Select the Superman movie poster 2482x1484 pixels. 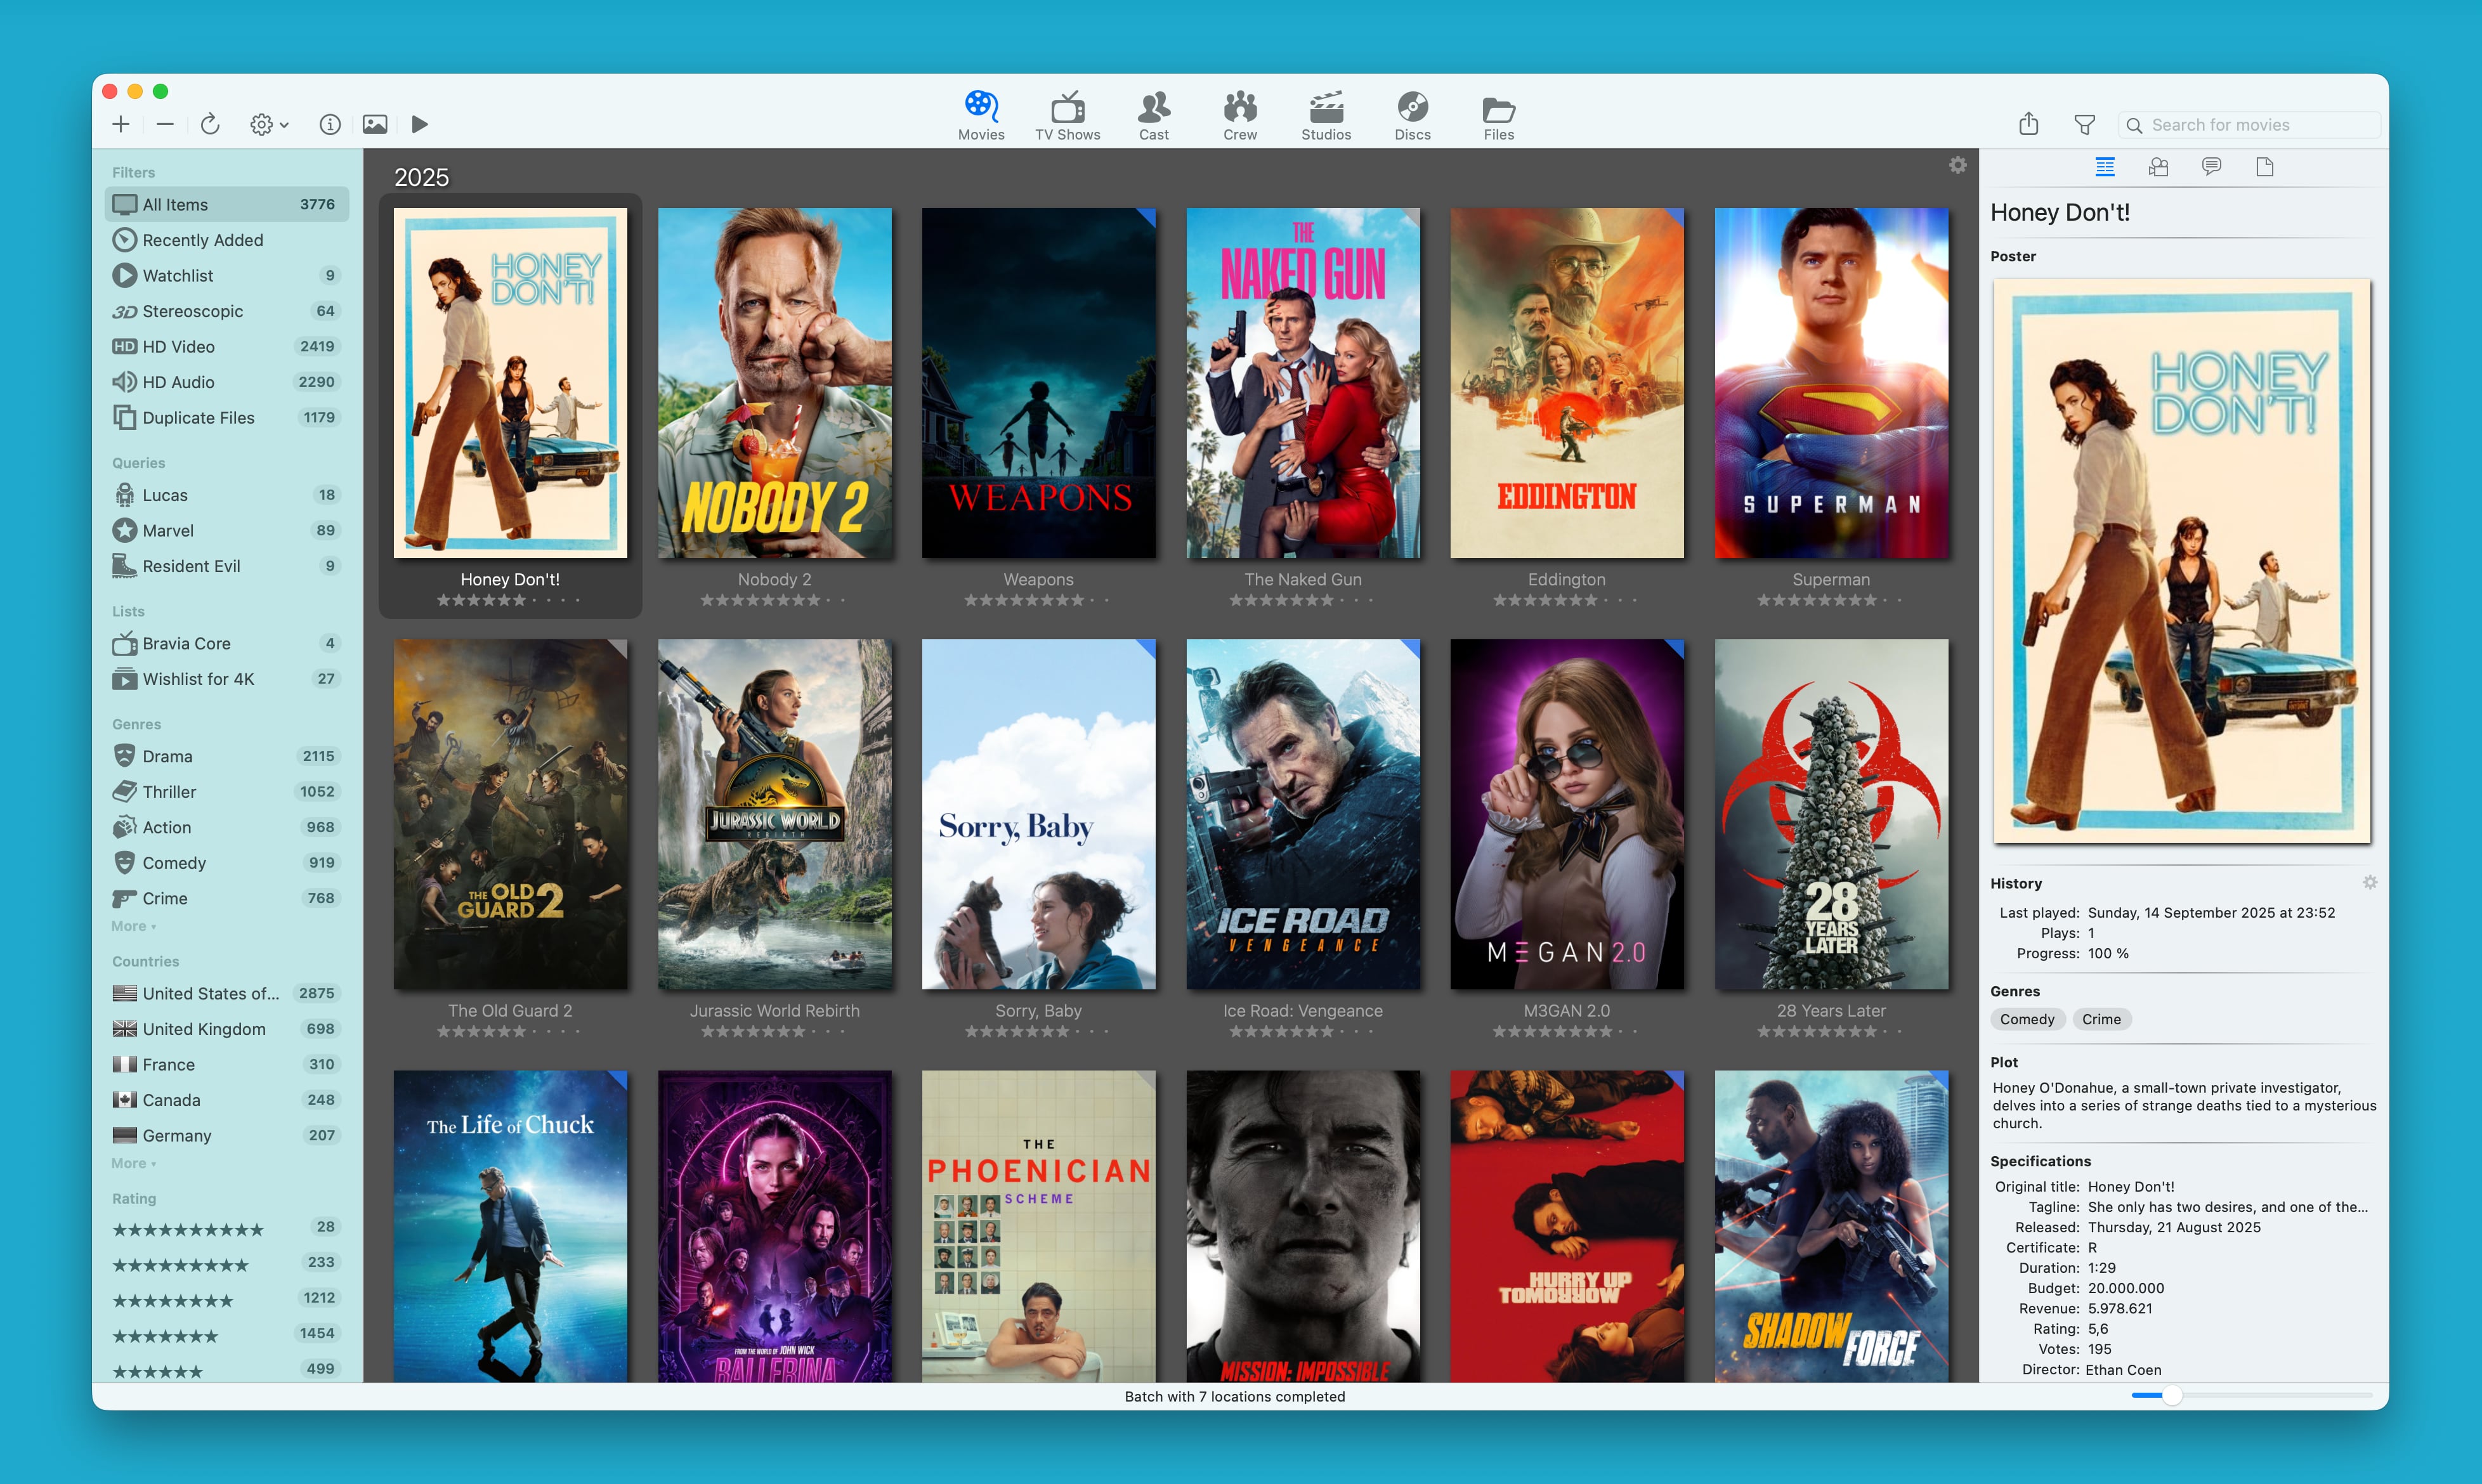click(1830, 383)
